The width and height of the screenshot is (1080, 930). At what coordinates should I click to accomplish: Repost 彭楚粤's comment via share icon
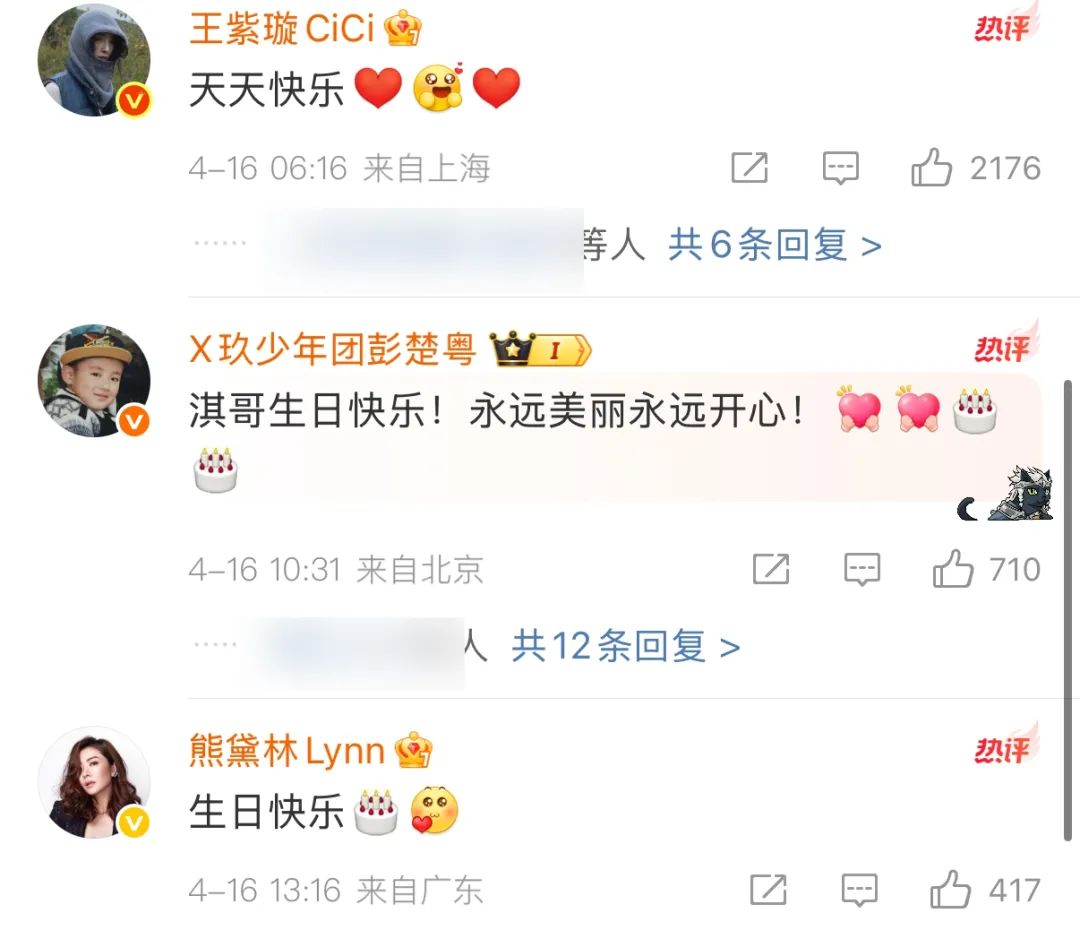(x=771, y=568)
